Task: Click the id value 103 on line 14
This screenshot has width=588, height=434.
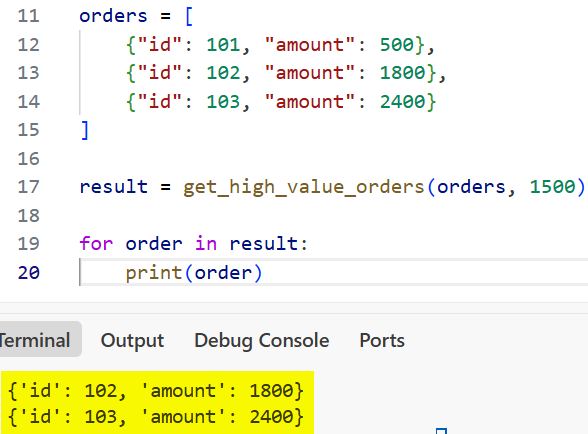Action: click(x=224, y=102)
